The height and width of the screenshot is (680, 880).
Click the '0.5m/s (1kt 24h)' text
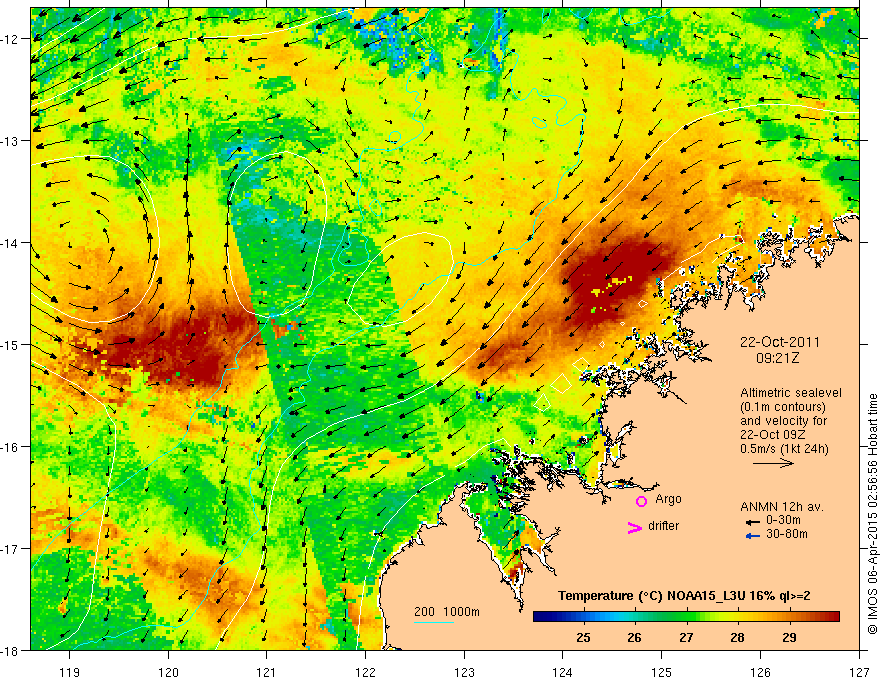point(784,449)
